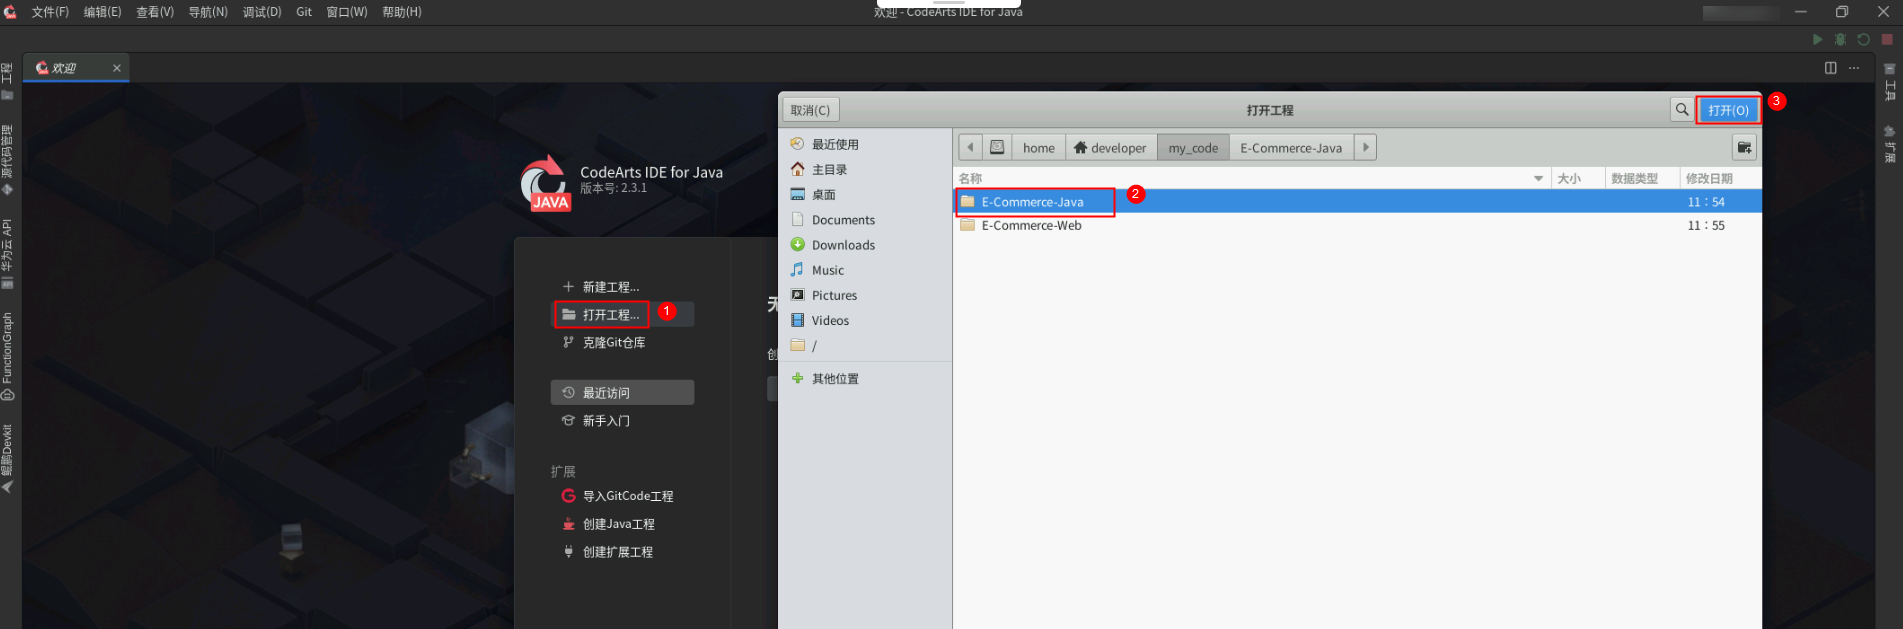The image size is (1903, 629).
Task: Click 取消(C) button in dialog
Action: (810, 110)
